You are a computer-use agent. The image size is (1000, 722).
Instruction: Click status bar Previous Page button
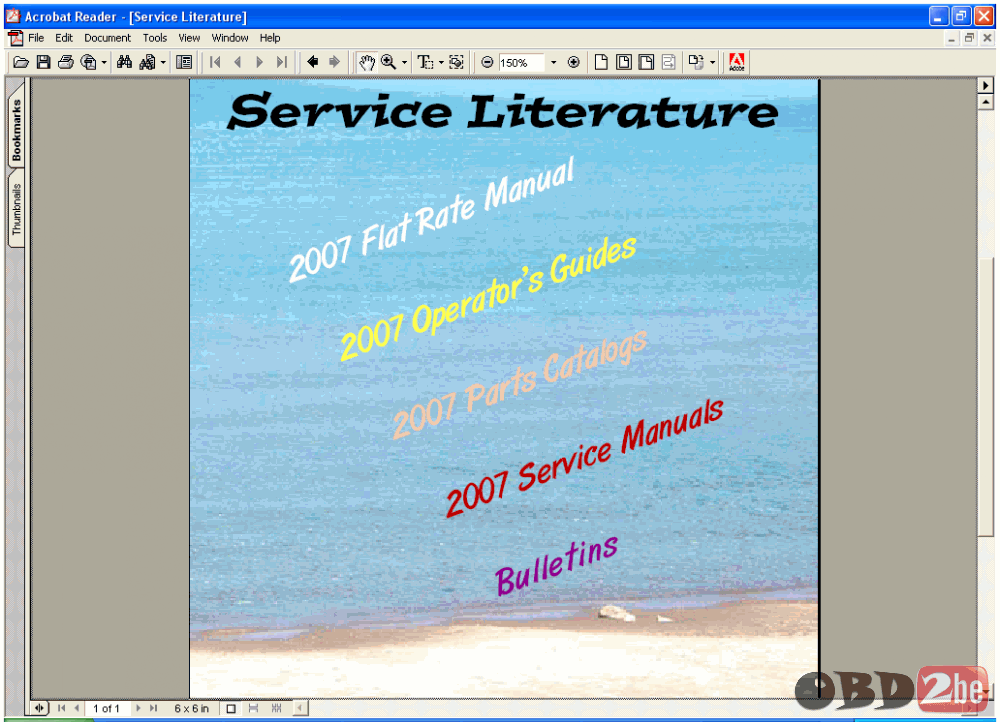tap(77, 708)
